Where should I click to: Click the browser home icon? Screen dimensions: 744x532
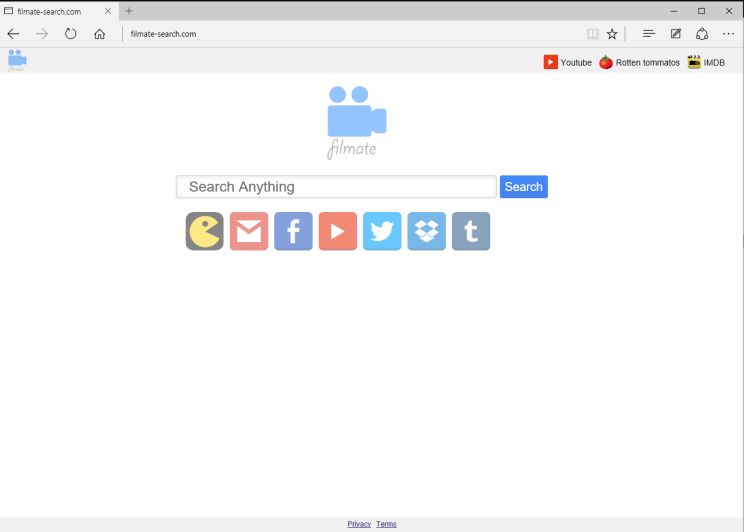tap(100, 34)
